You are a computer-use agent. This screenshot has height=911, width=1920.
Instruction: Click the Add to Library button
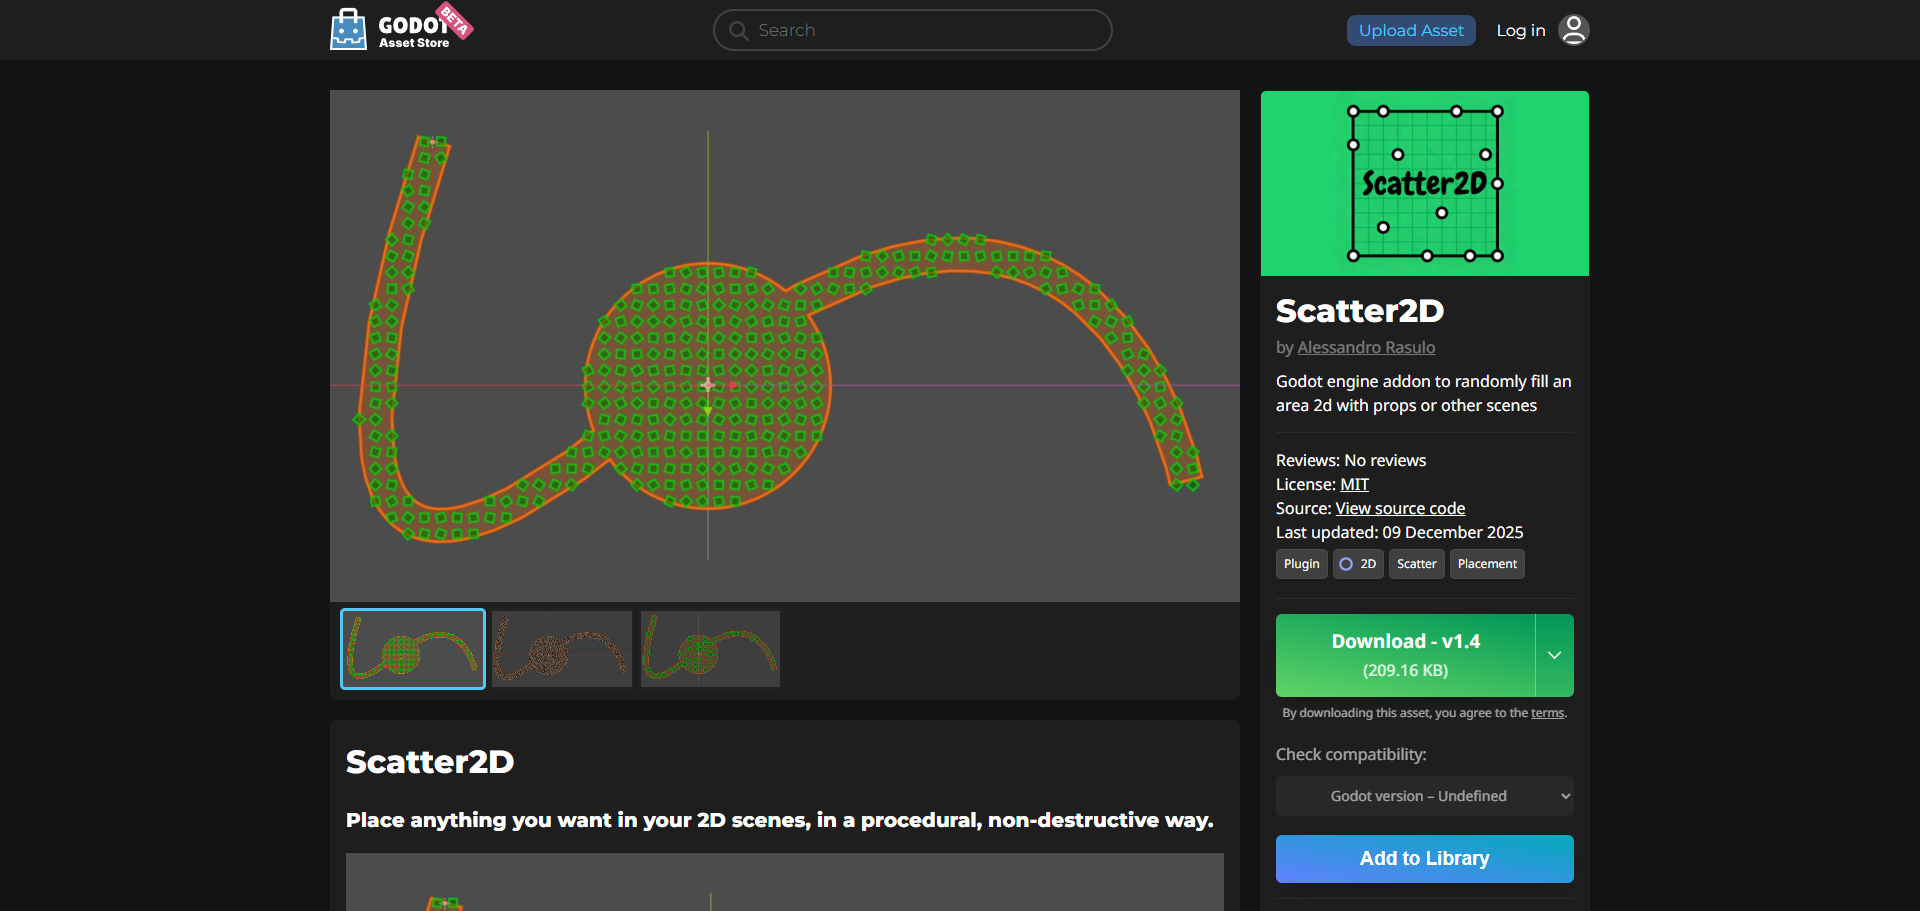pyautogui.click(x=1423, y=858)
